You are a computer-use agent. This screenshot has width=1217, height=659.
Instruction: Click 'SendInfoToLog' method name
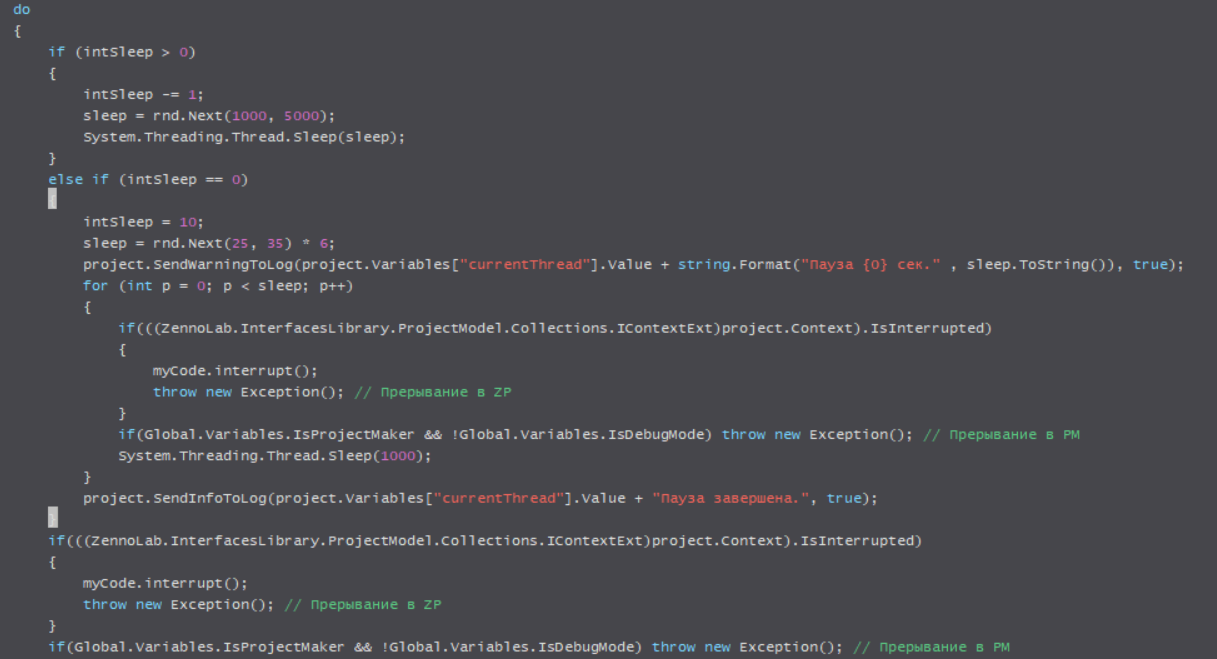[x=209, y=498]
